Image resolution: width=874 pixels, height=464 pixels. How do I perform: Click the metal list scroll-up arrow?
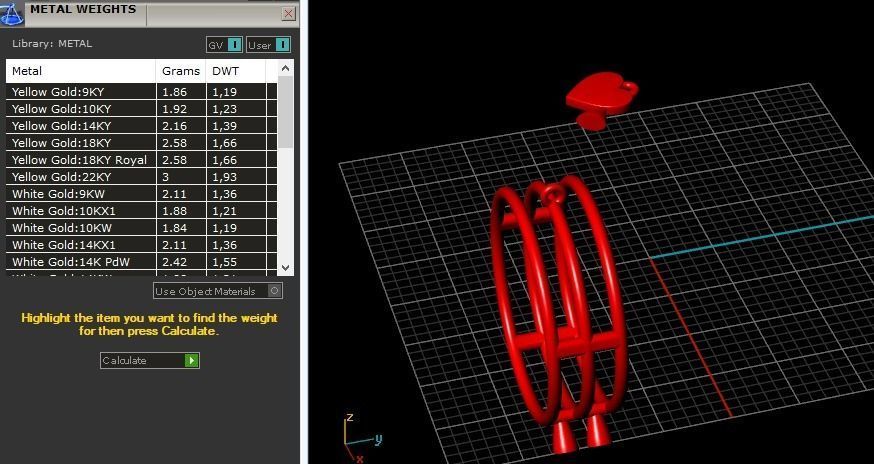(x=285, y=68)
